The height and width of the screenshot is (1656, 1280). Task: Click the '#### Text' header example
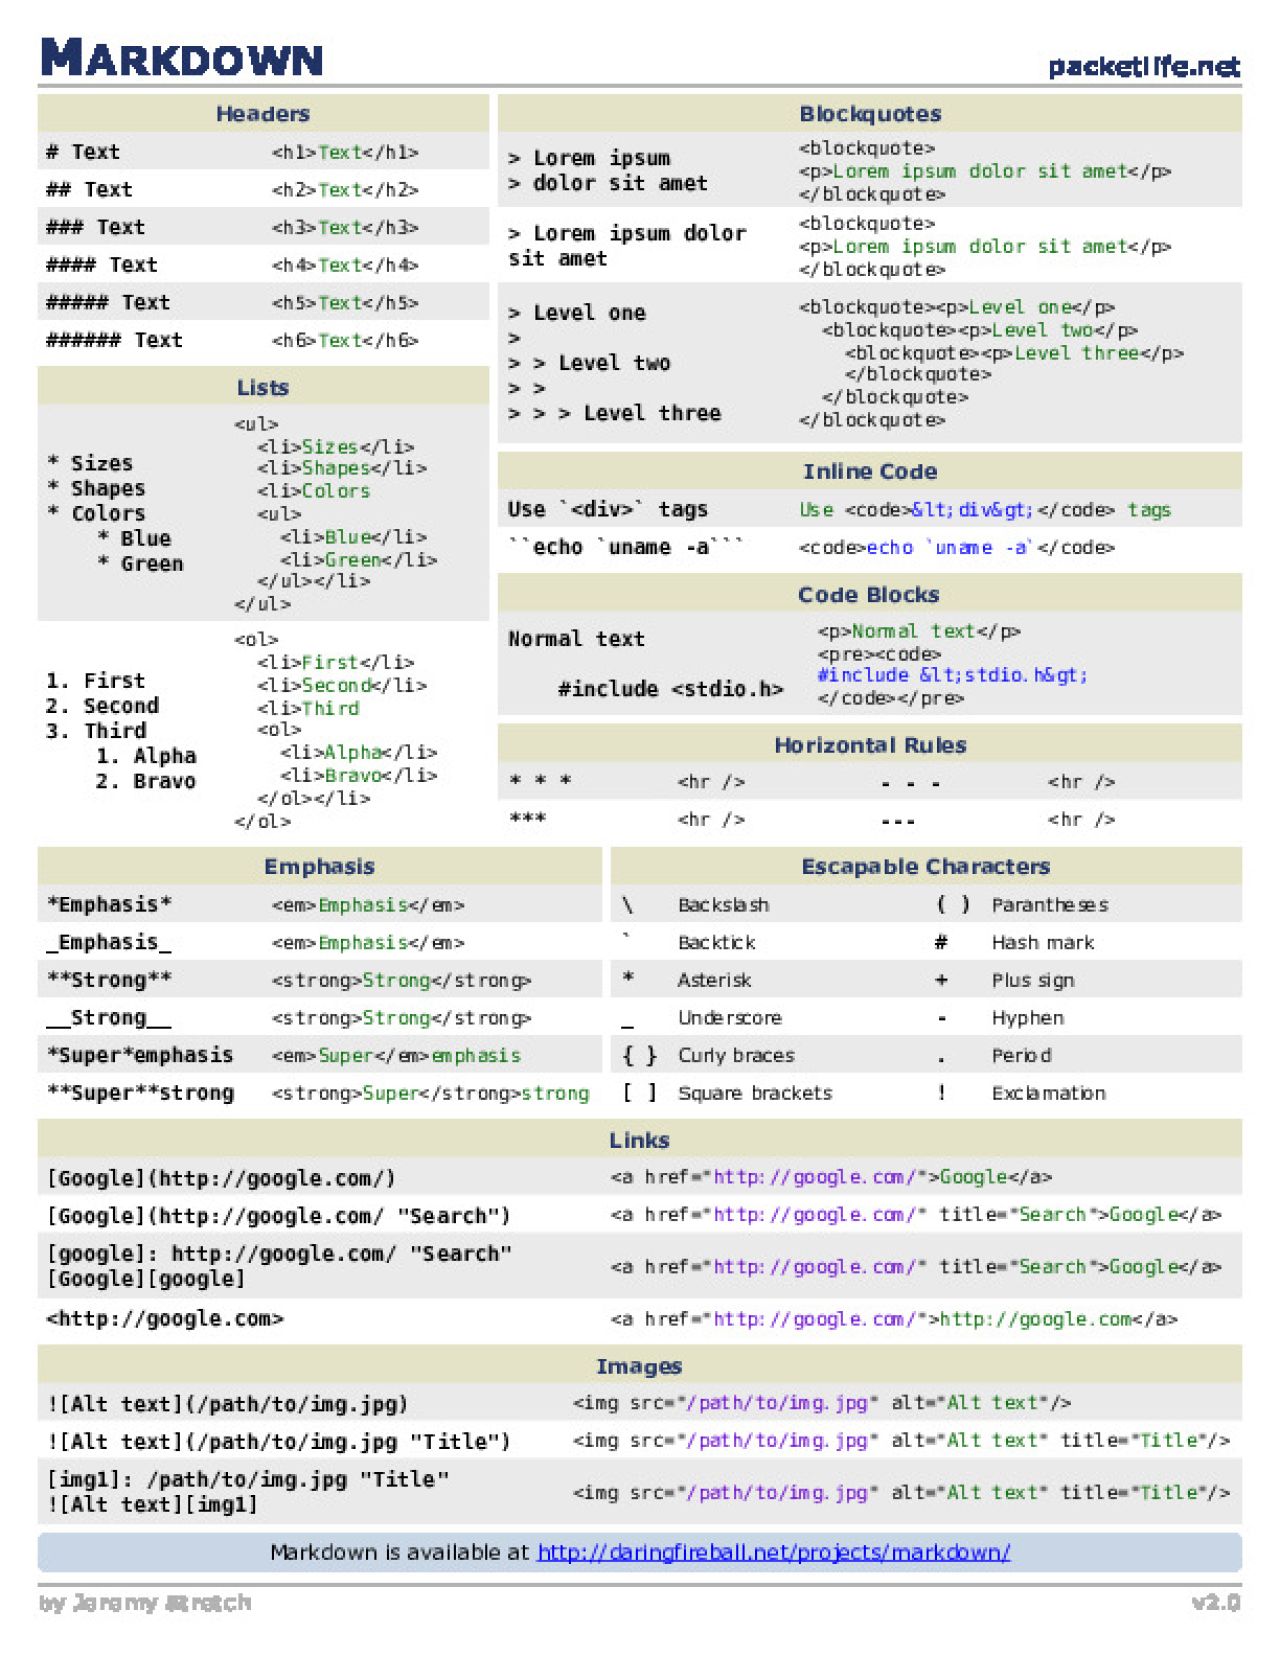pos(102,265)
